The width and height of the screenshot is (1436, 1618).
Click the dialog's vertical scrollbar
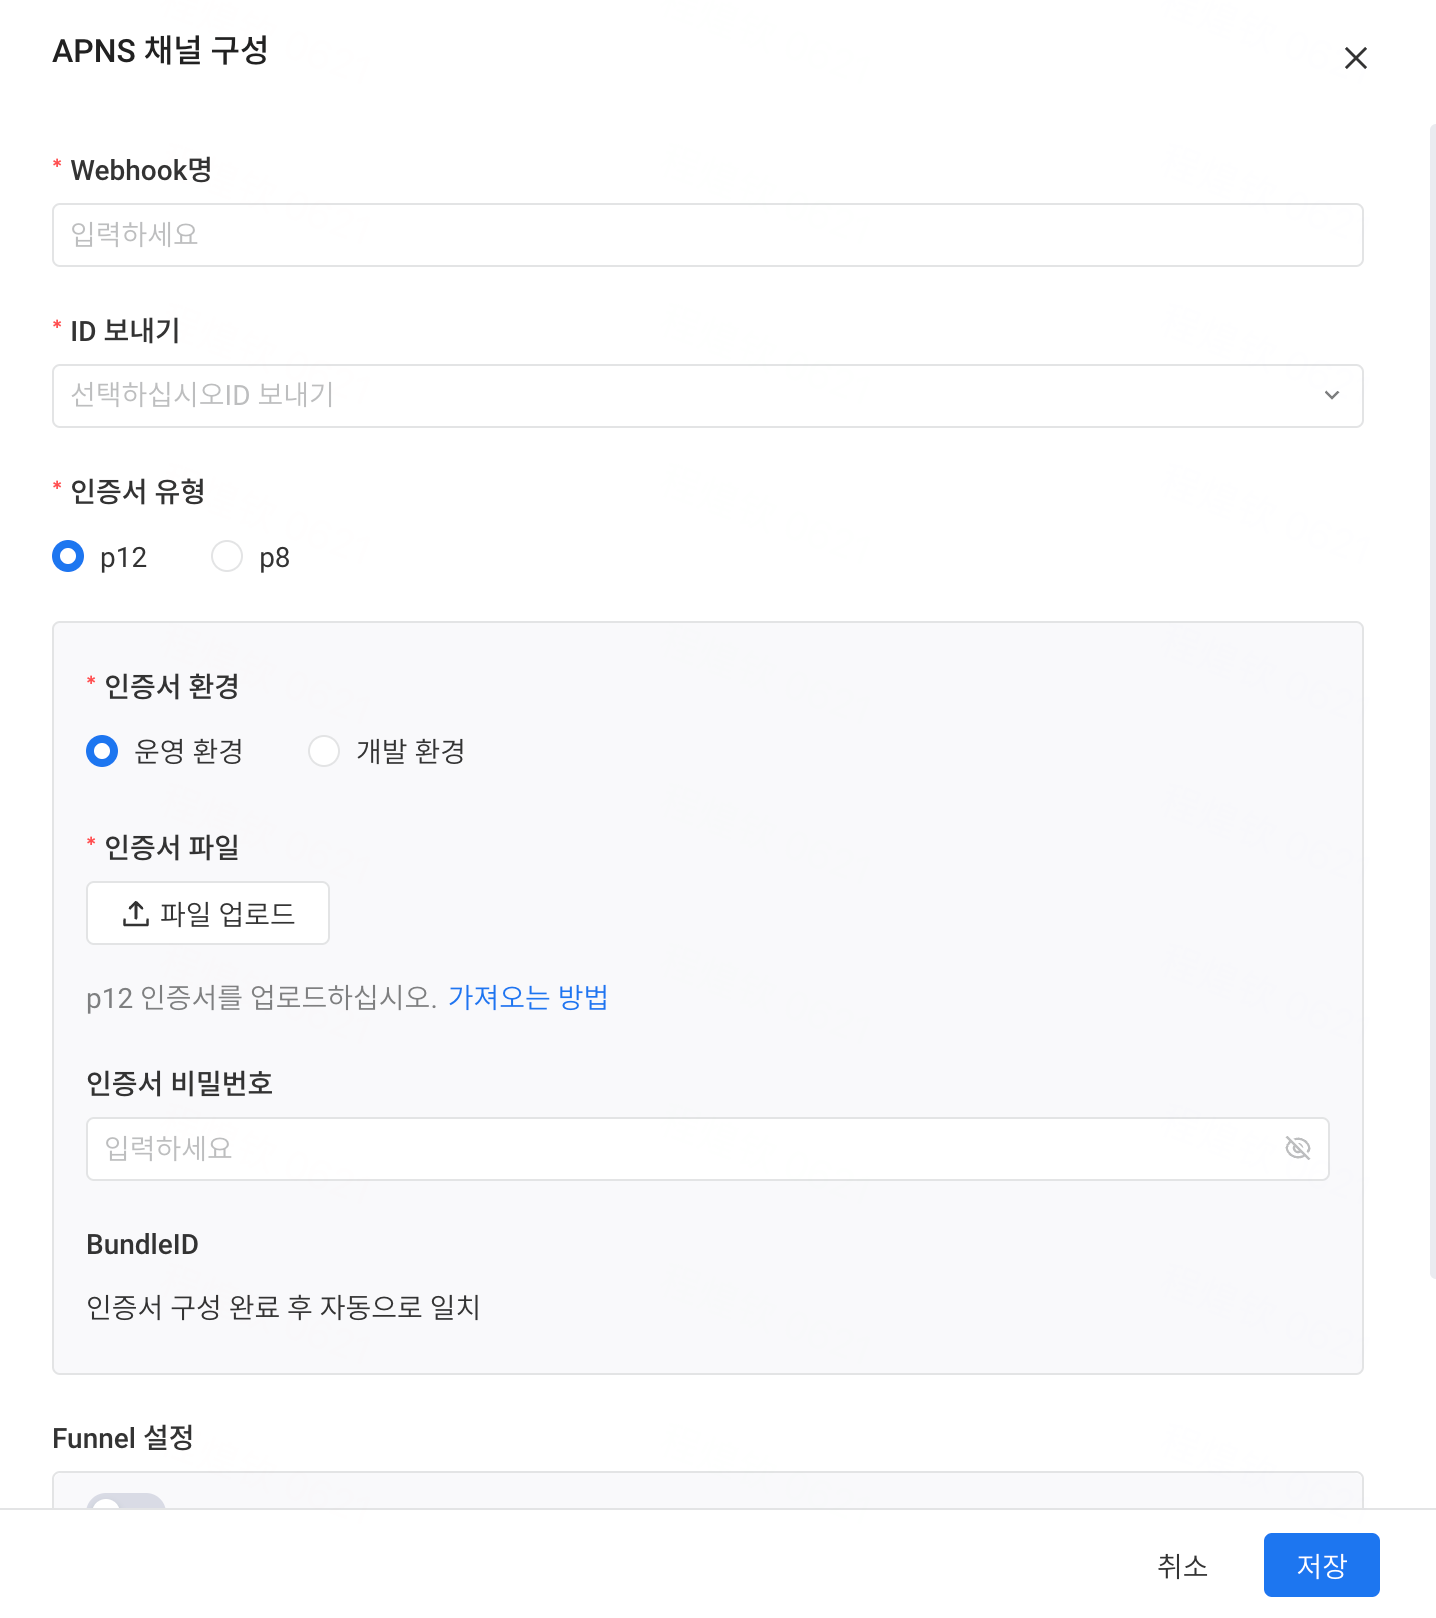point(1432,700)
